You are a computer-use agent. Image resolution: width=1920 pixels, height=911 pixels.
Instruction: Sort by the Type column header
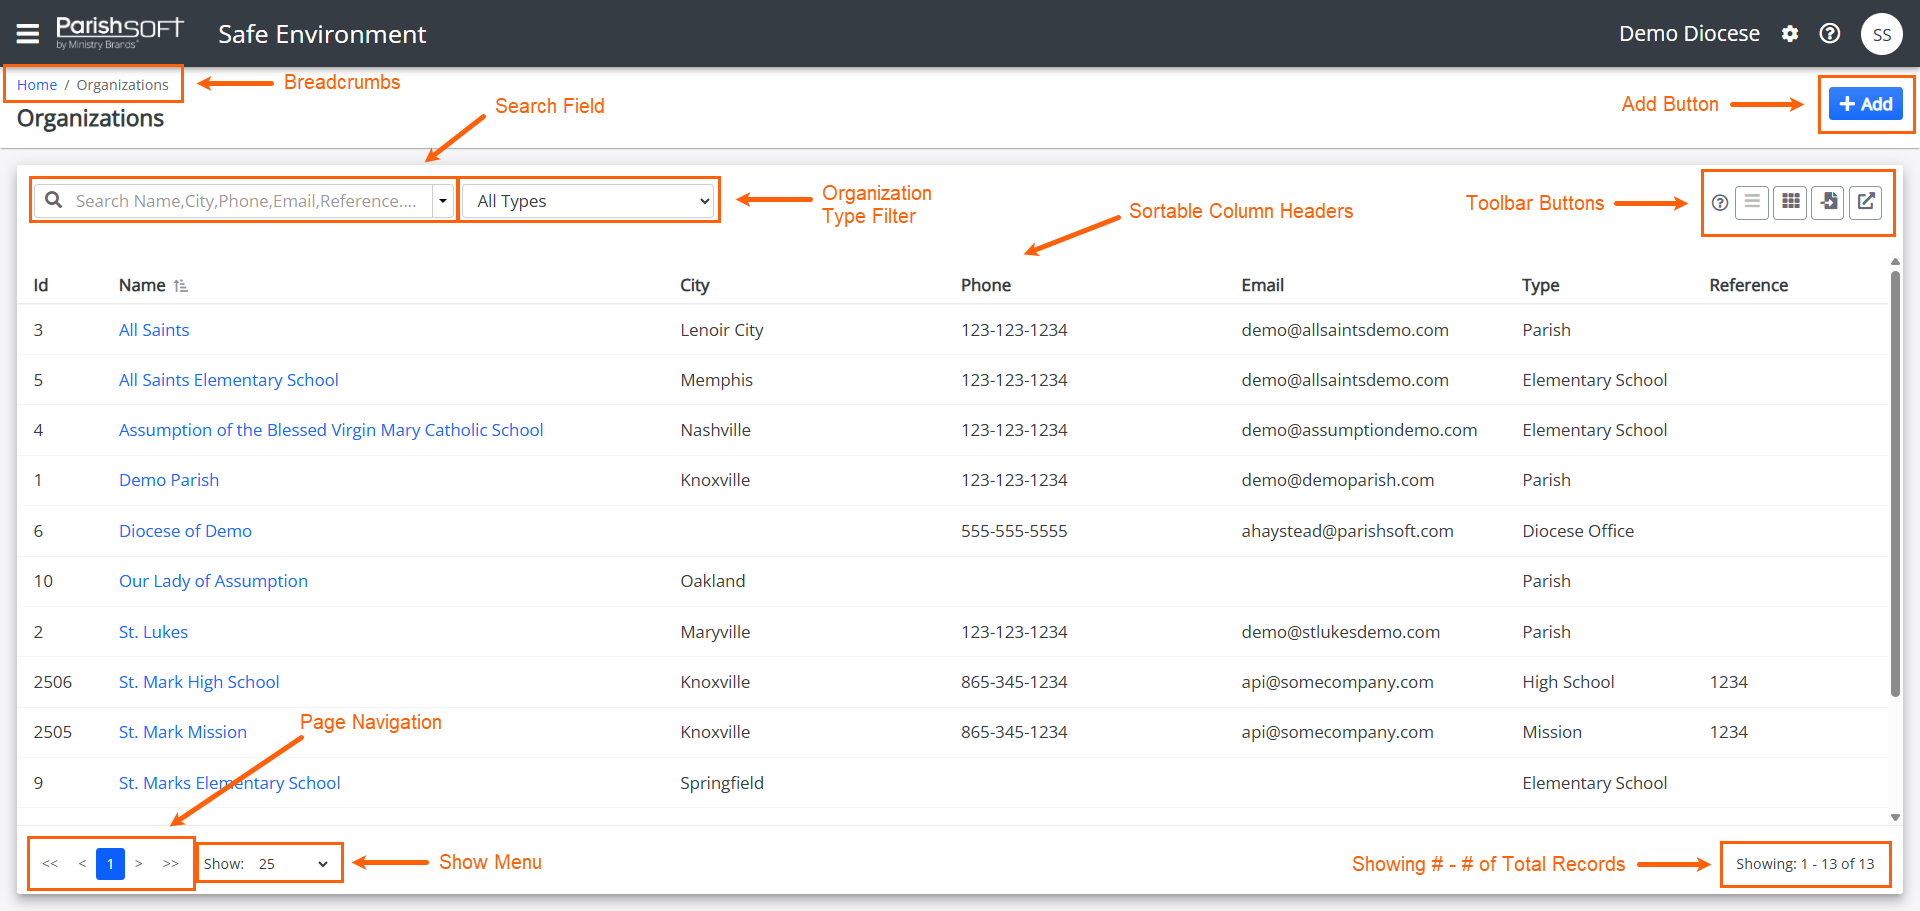1541,285
